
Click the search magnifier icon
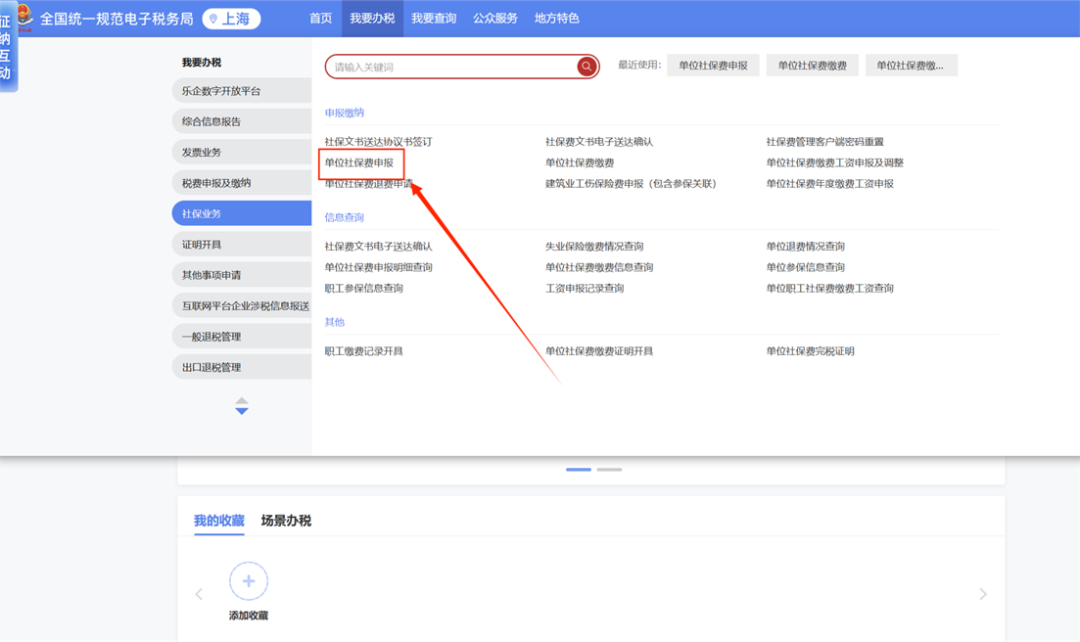[586, 66]
